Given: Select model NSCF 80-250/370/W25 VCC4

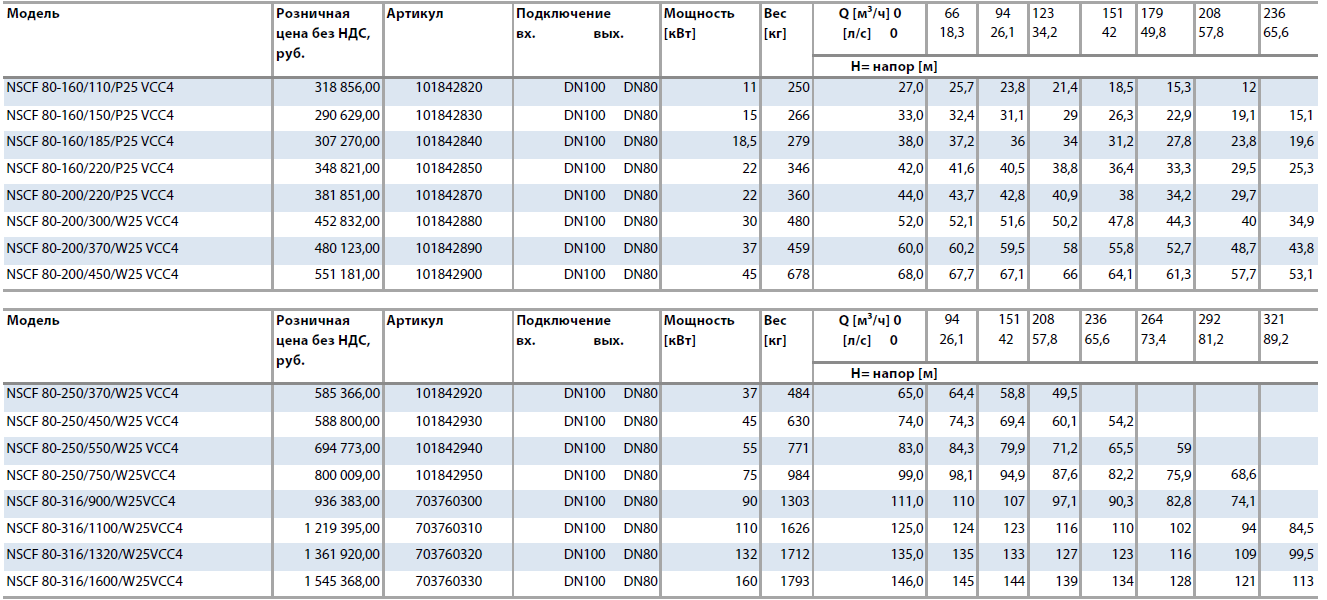Looking at the screenshot, I should 92,394.
